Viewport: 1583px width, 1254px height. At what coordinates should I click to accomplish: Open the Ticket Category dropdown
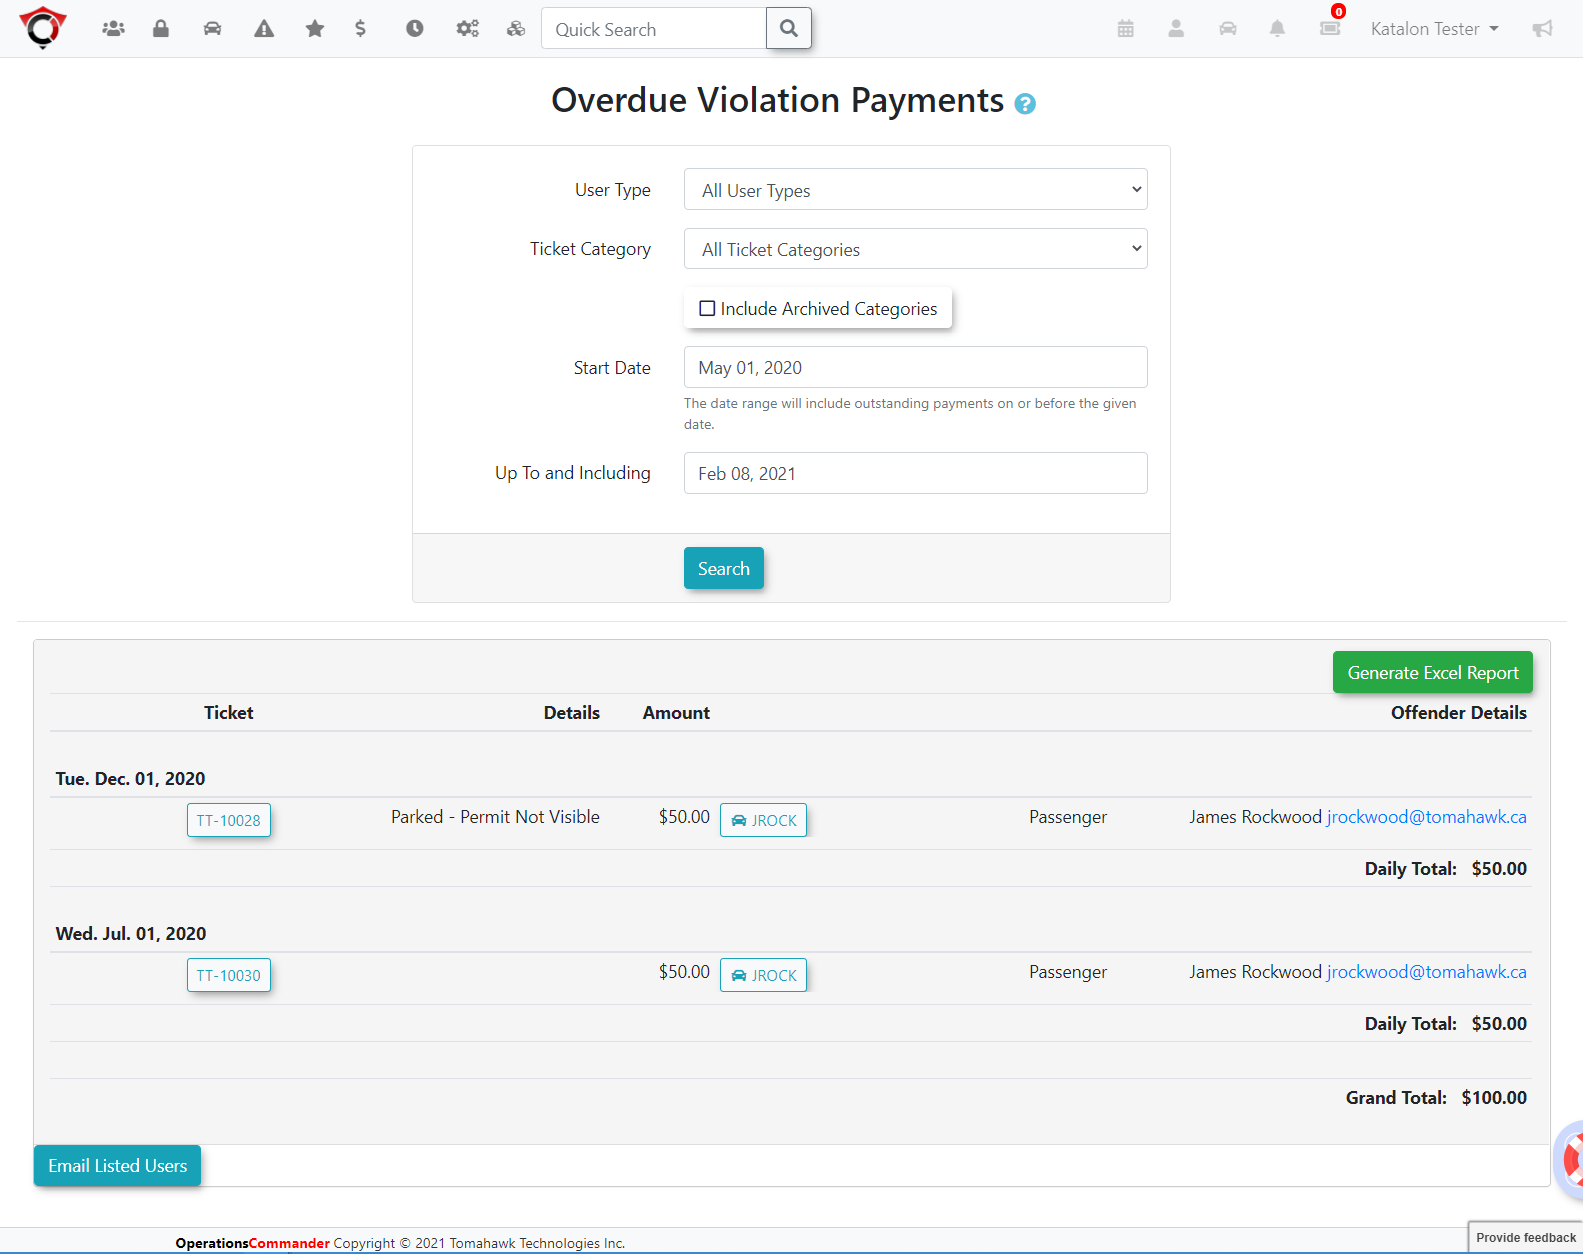[916, 249]
